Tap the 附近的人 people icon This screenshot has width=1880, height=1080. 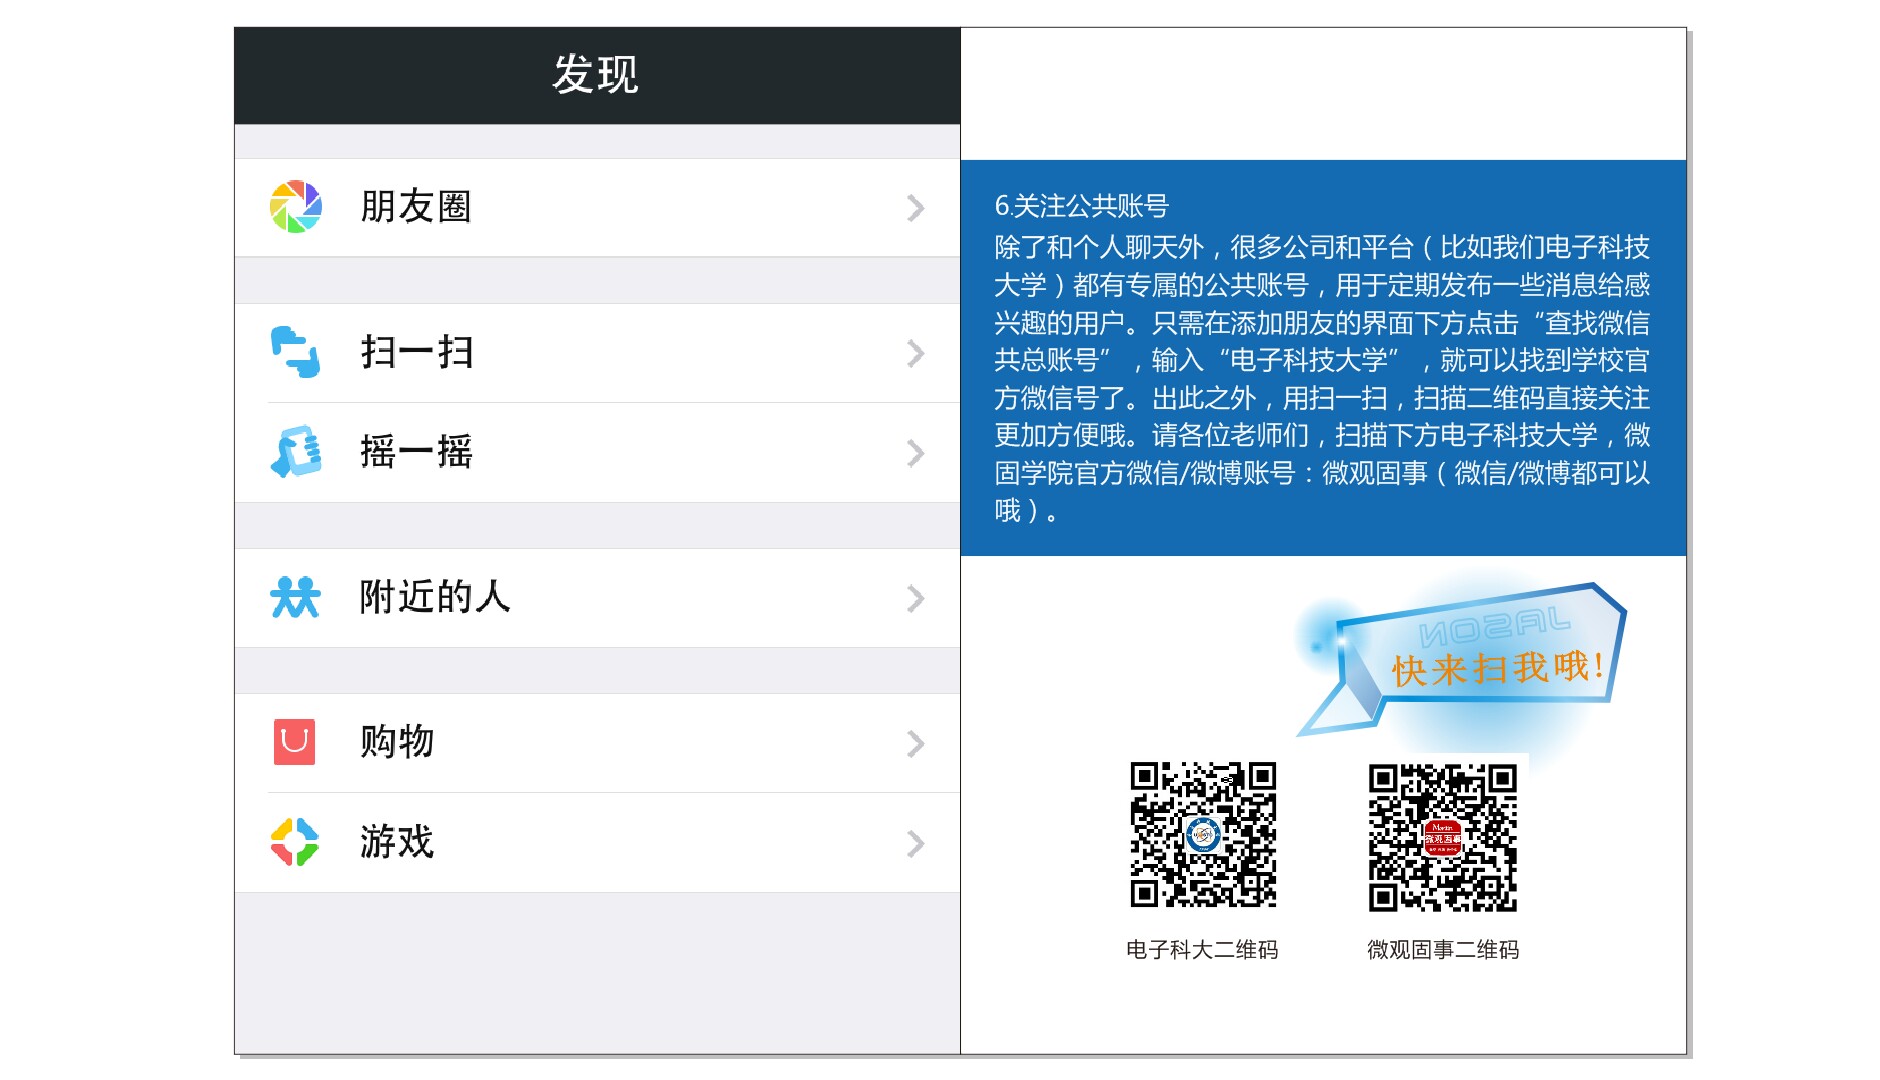coord(296,597)
